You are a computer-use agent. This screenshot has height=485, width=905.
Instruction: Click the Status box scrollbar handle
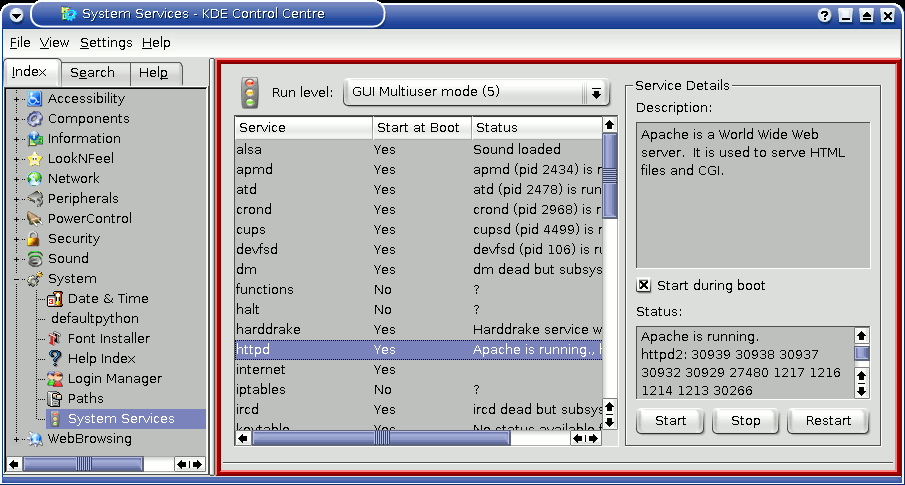coord(862,353)
